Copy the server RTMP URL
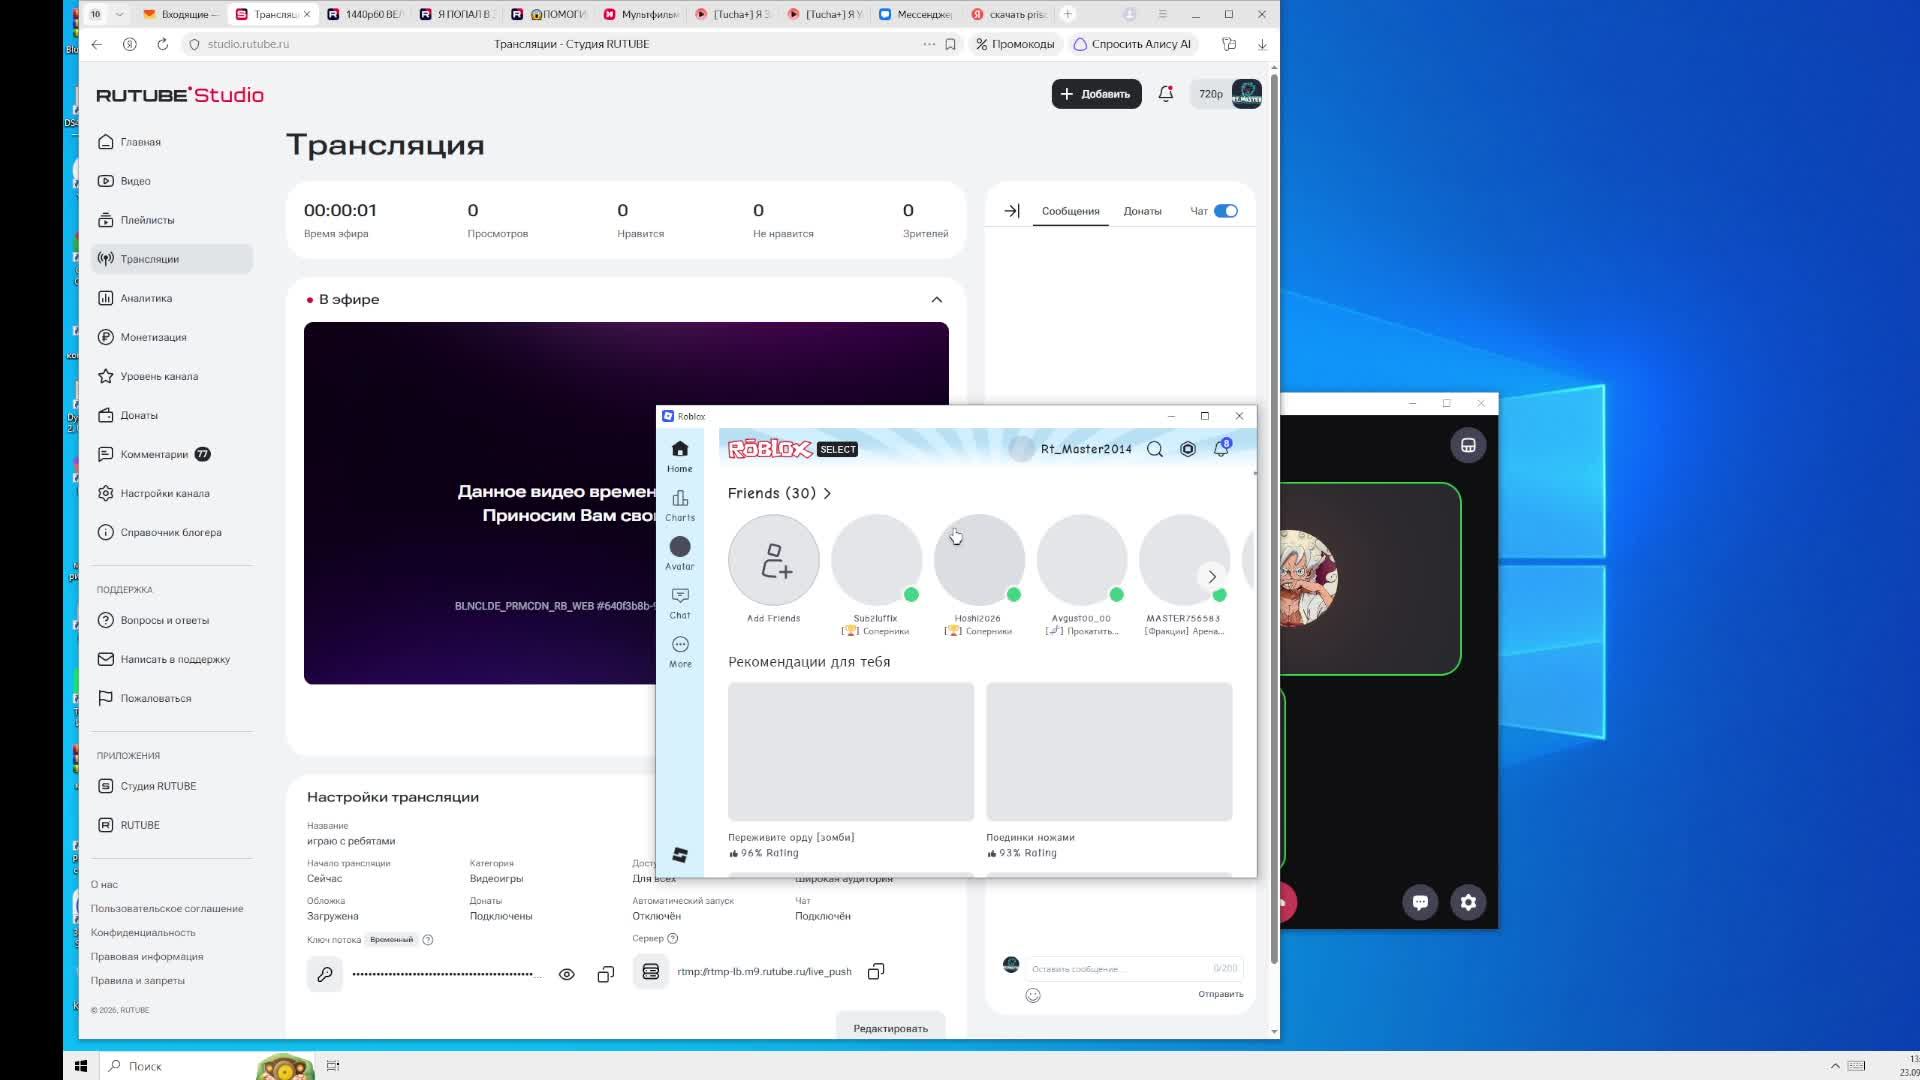The width and height of the screenshot is (1920, 1080). pyautogui.click(x=876, y=972)
